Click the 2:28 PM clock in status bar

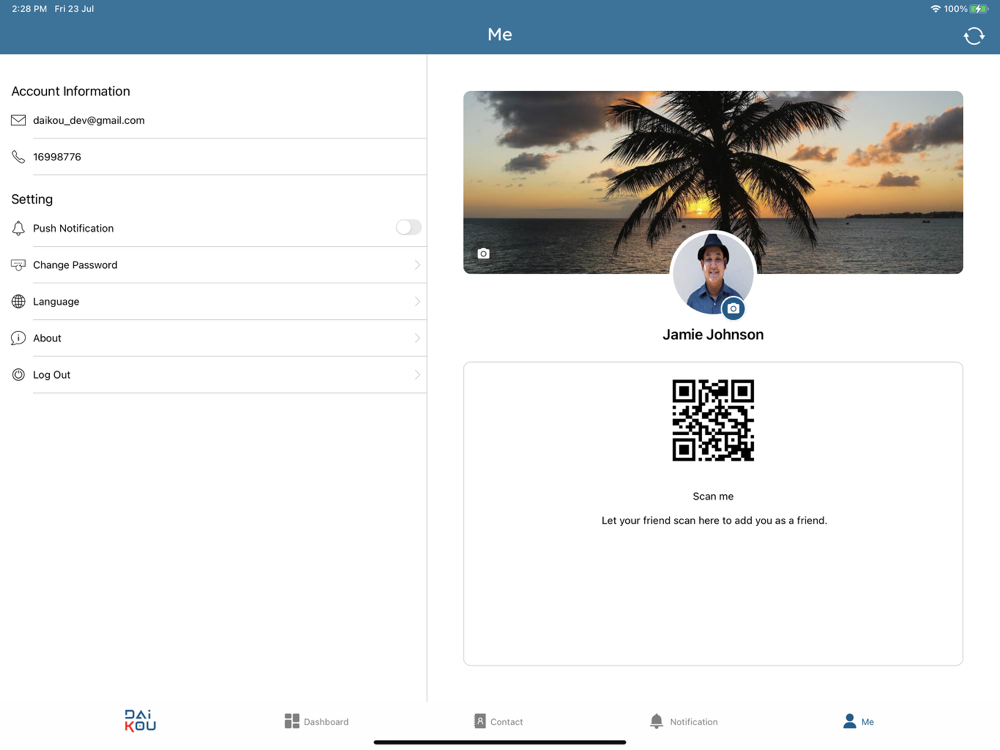coord(29,9)
